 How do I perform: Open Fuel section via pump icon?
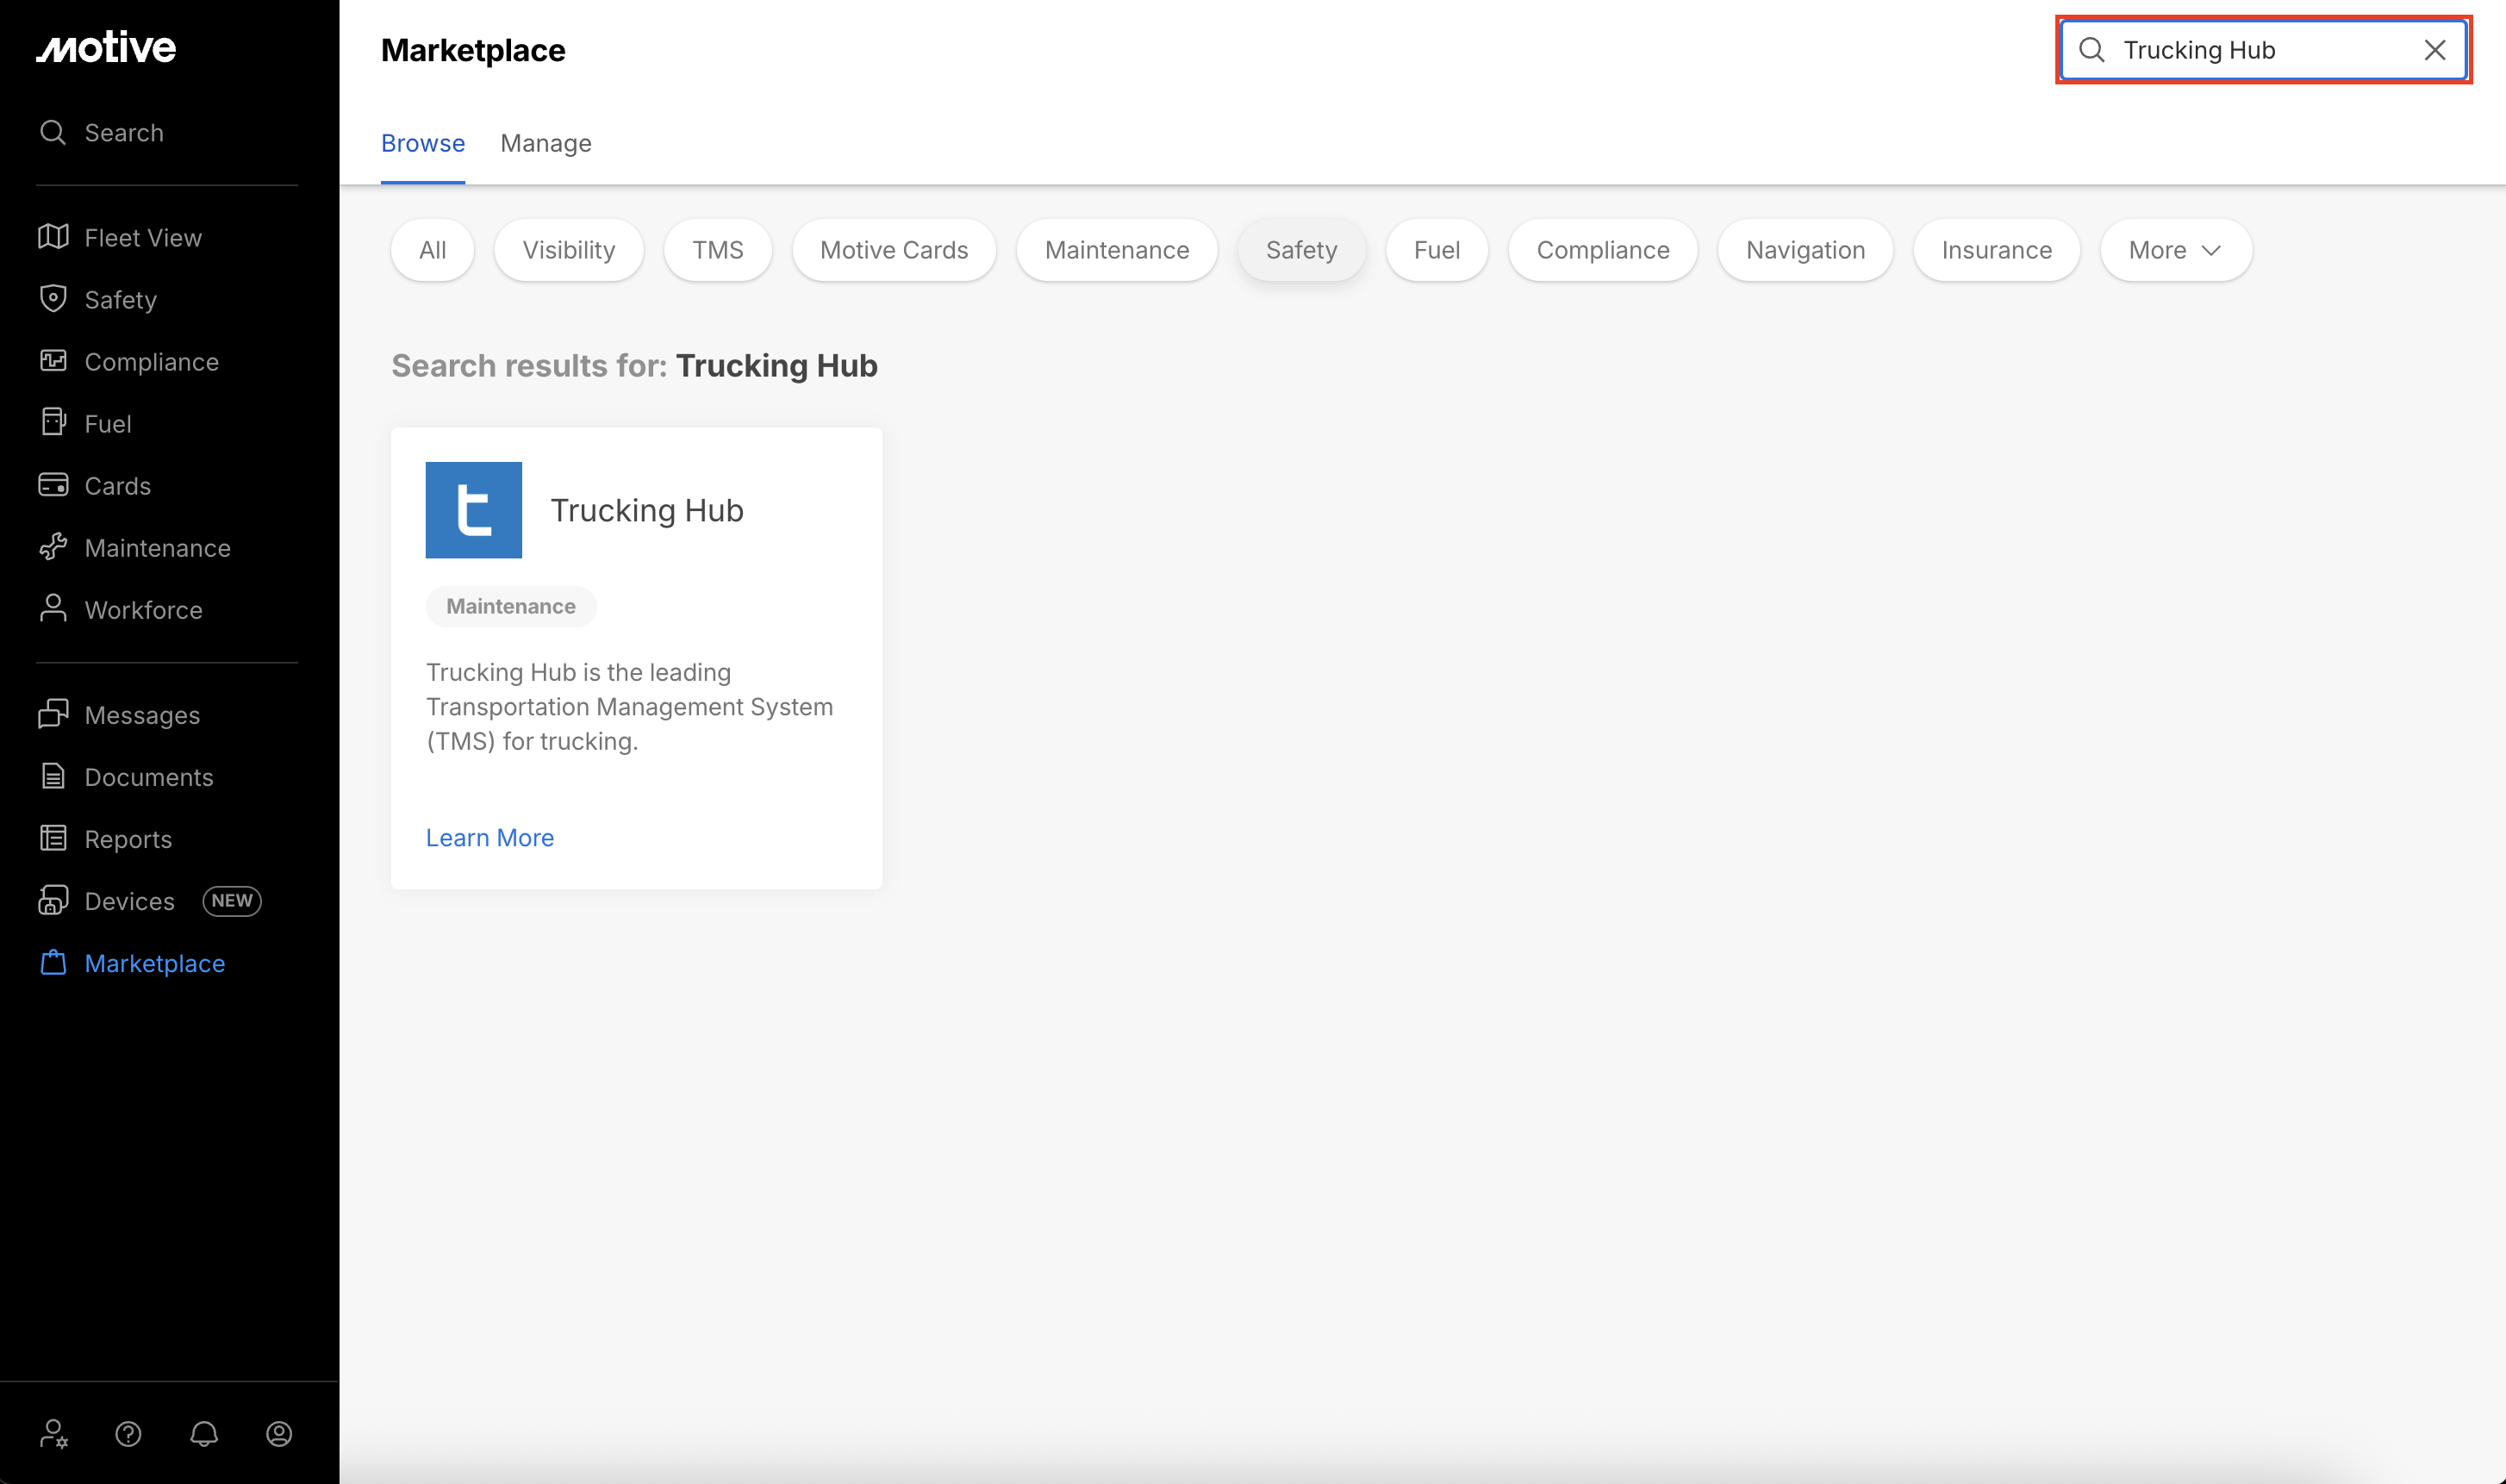[53, 423]
